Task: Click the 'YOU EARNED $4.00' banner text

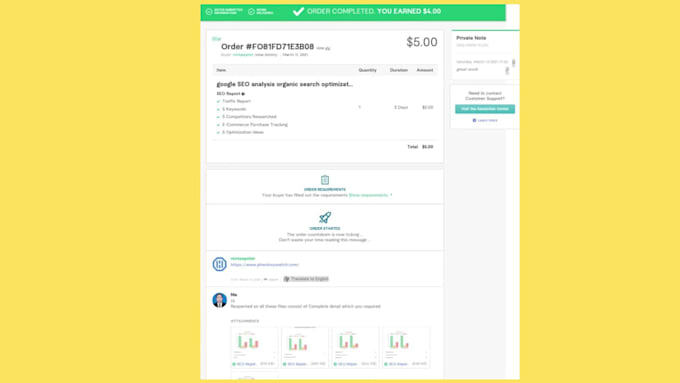Action: [409, 12]
